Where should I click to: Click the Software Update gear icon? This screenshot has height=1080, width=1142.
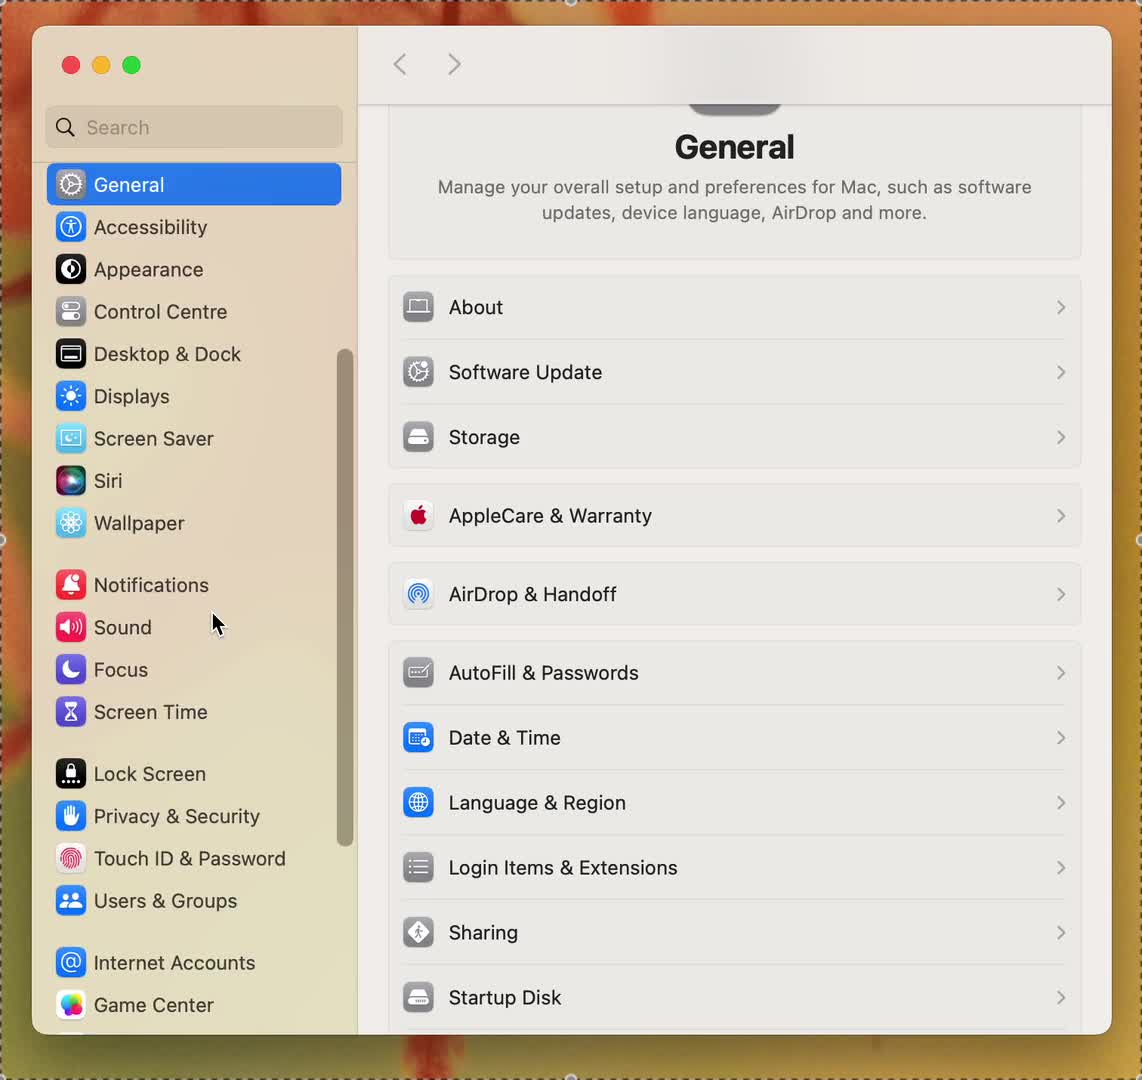(x=418, y=372)
